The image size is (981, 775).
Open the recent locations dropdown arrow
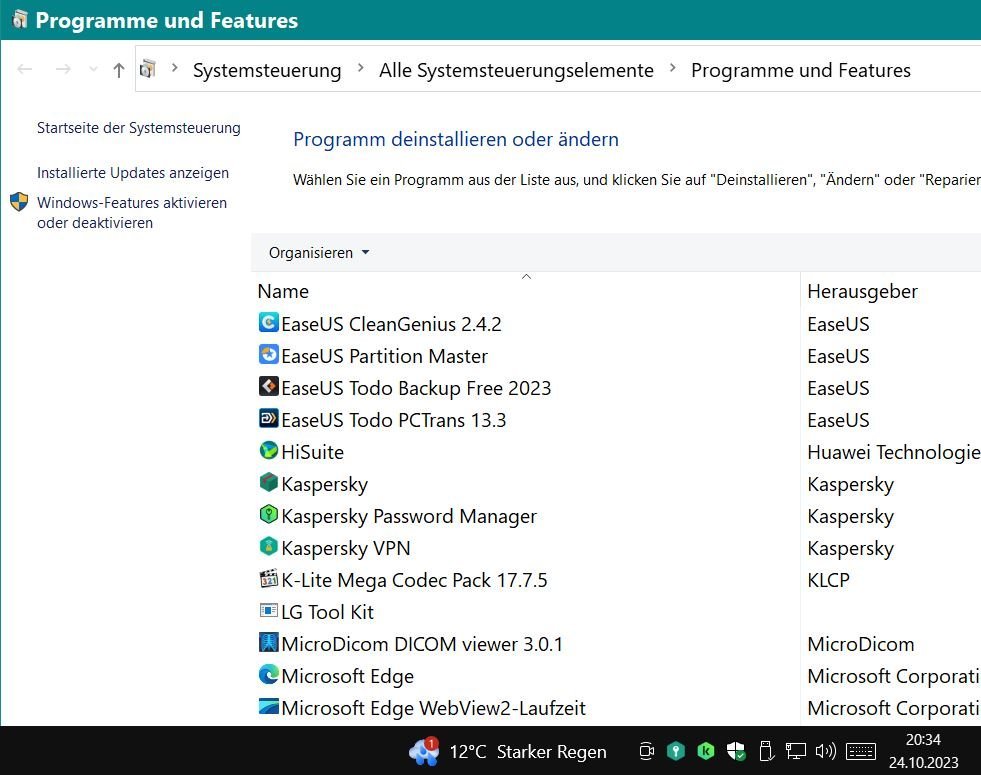click(94, 70)
